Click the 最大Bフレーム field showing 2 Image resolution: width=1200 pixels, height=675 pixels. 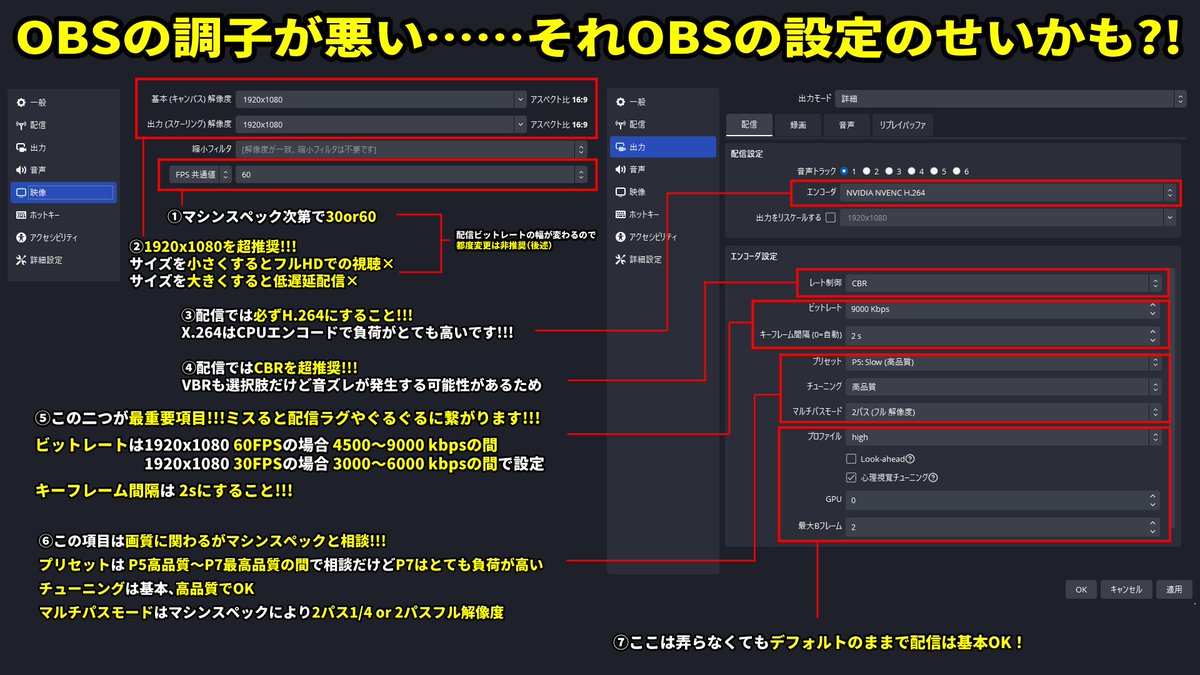tap(1002, 525)
